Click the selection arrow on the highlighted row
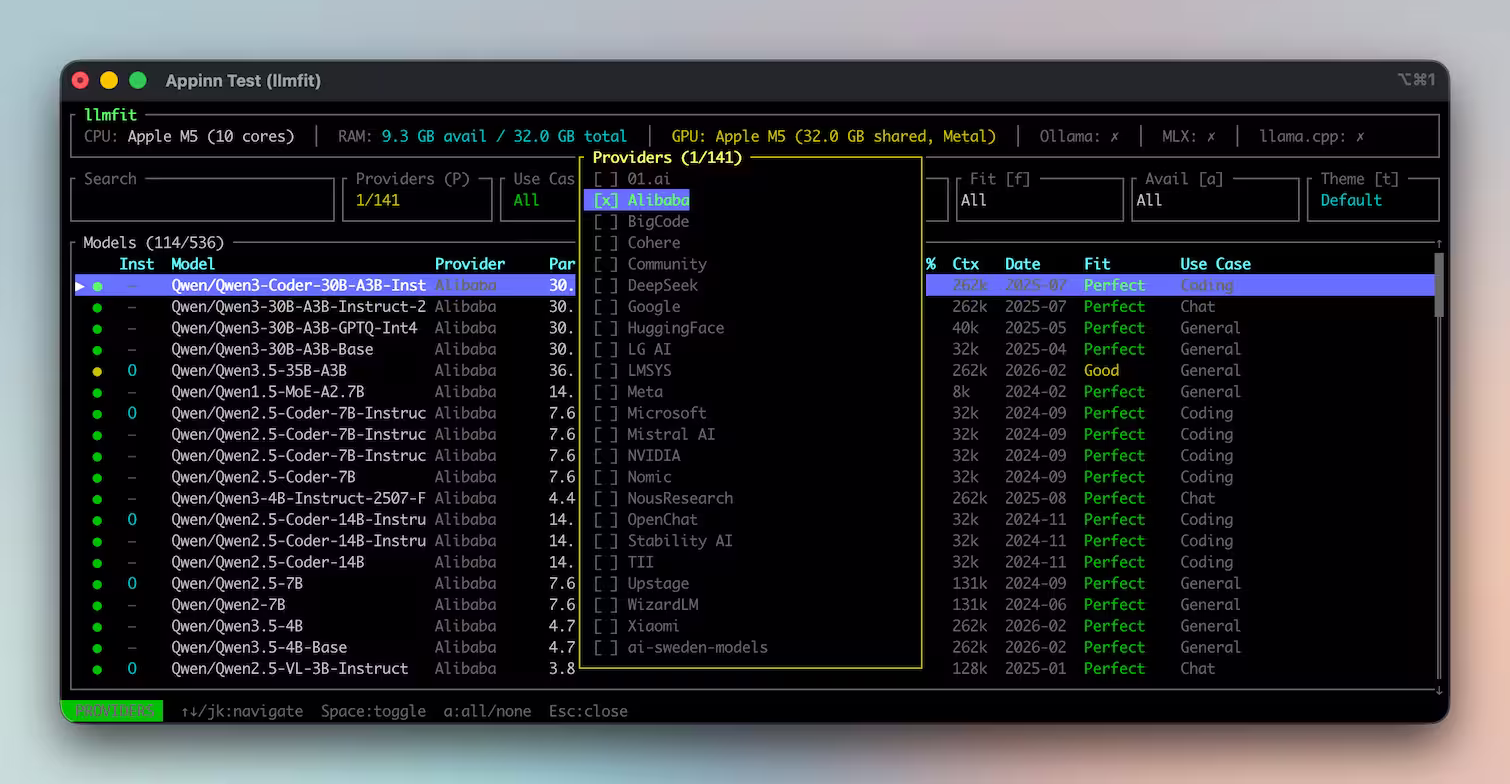The height and width of the screenshot is (784, 1510). pyautogui.click(x=81, y=286)
